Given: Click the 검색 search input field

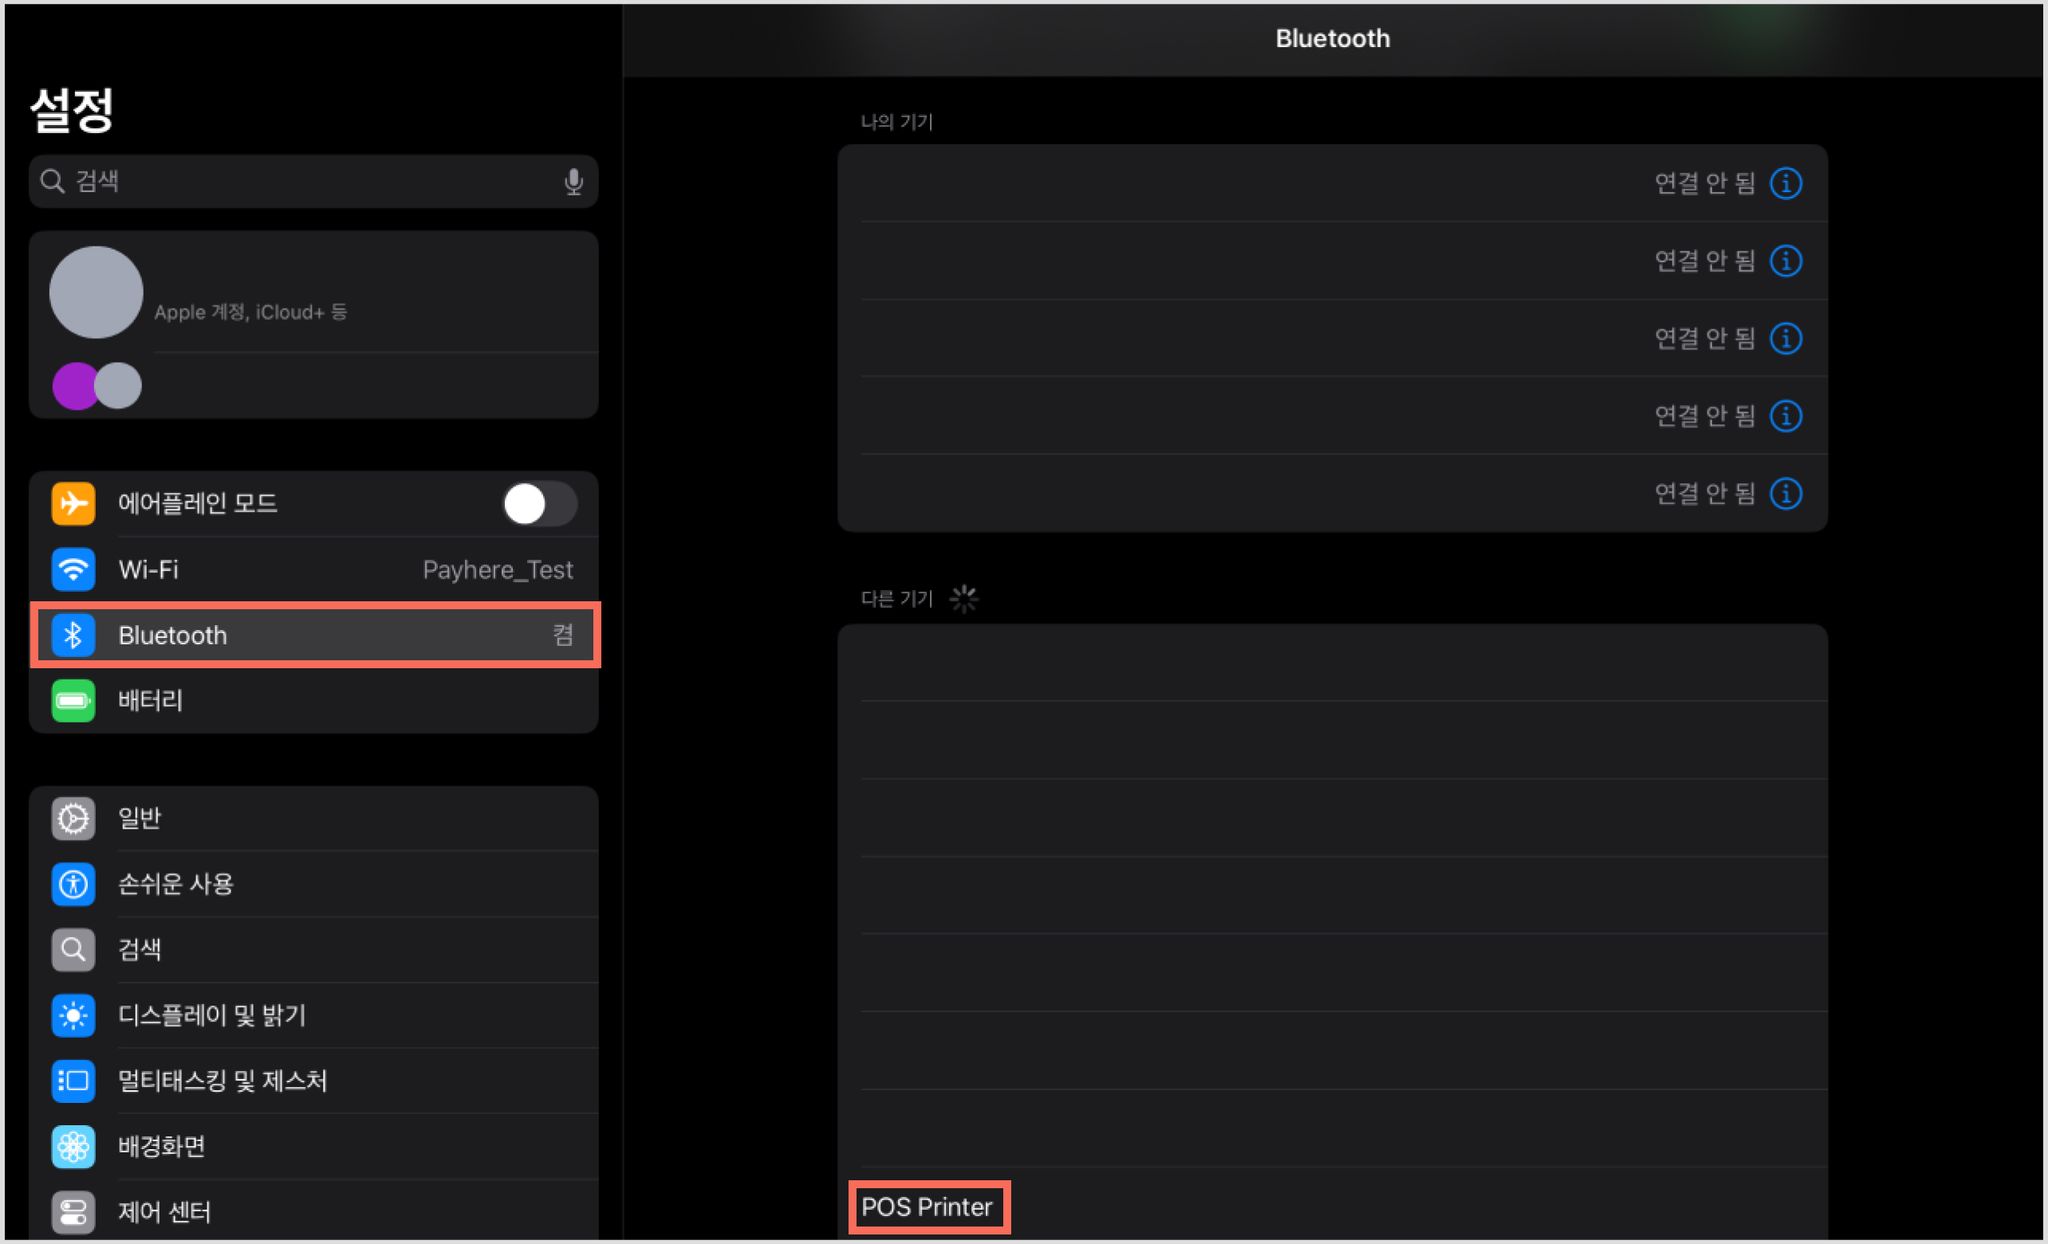Looking at the screenshot, I should coord(314,181).
